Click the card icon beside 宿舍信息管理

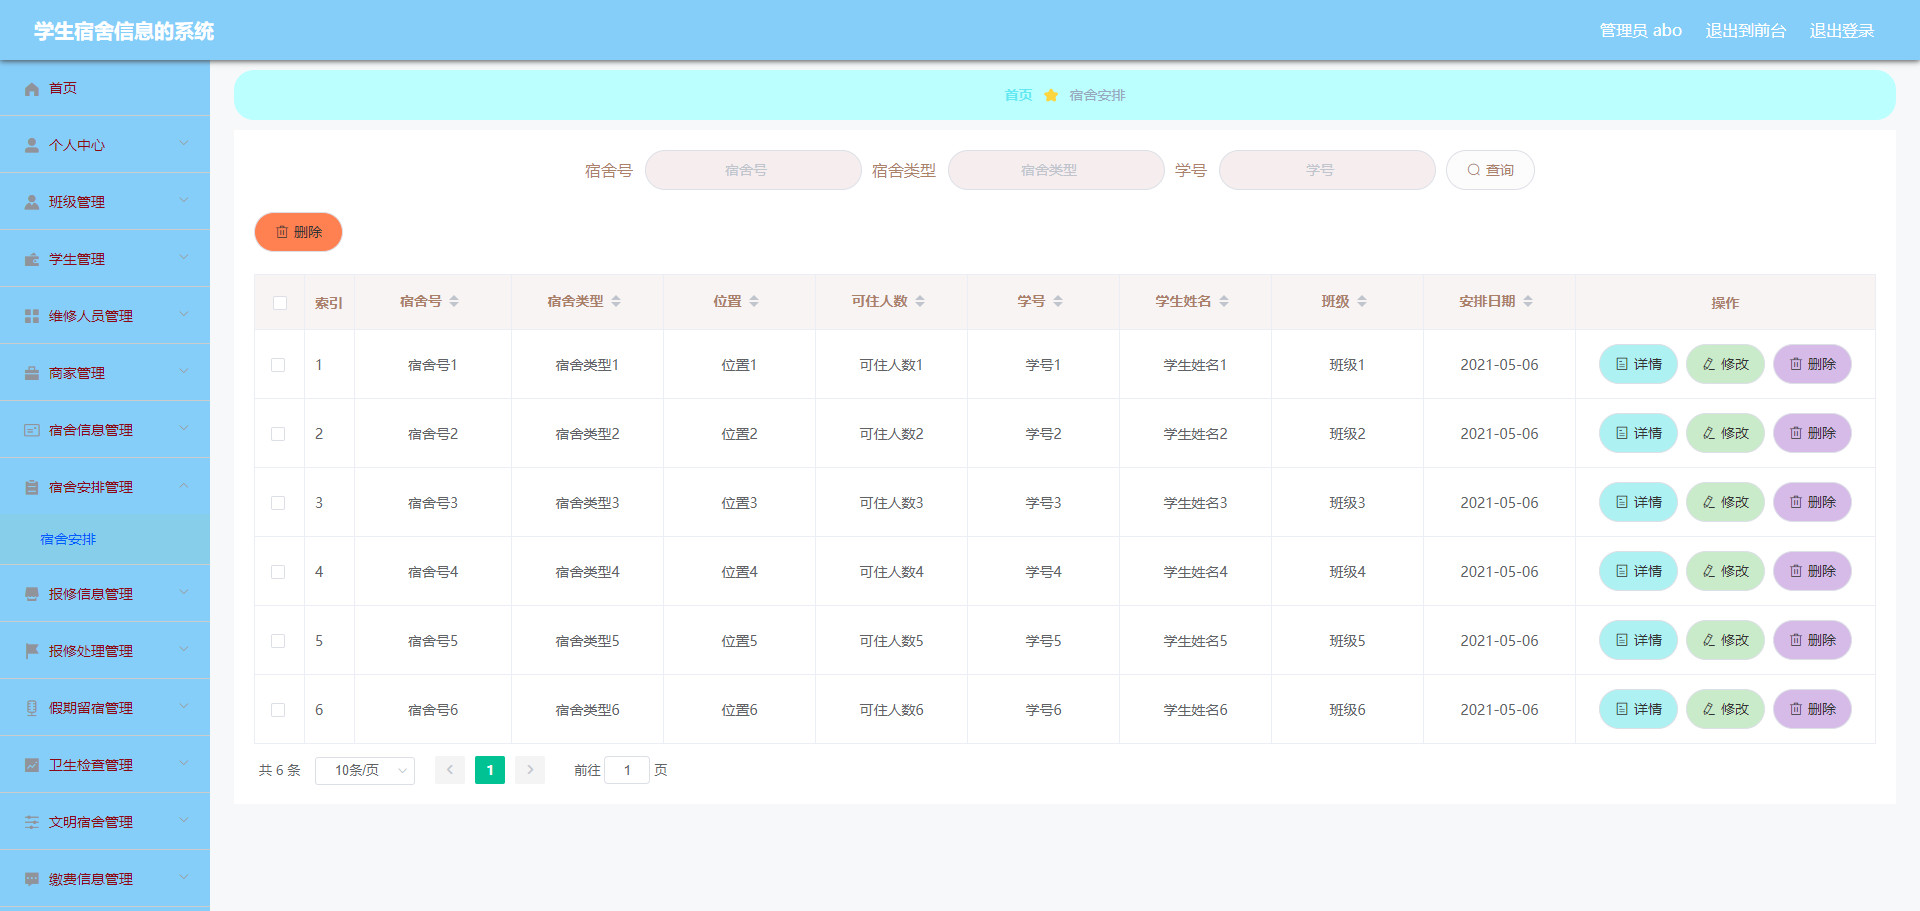(x=32, y=430)
